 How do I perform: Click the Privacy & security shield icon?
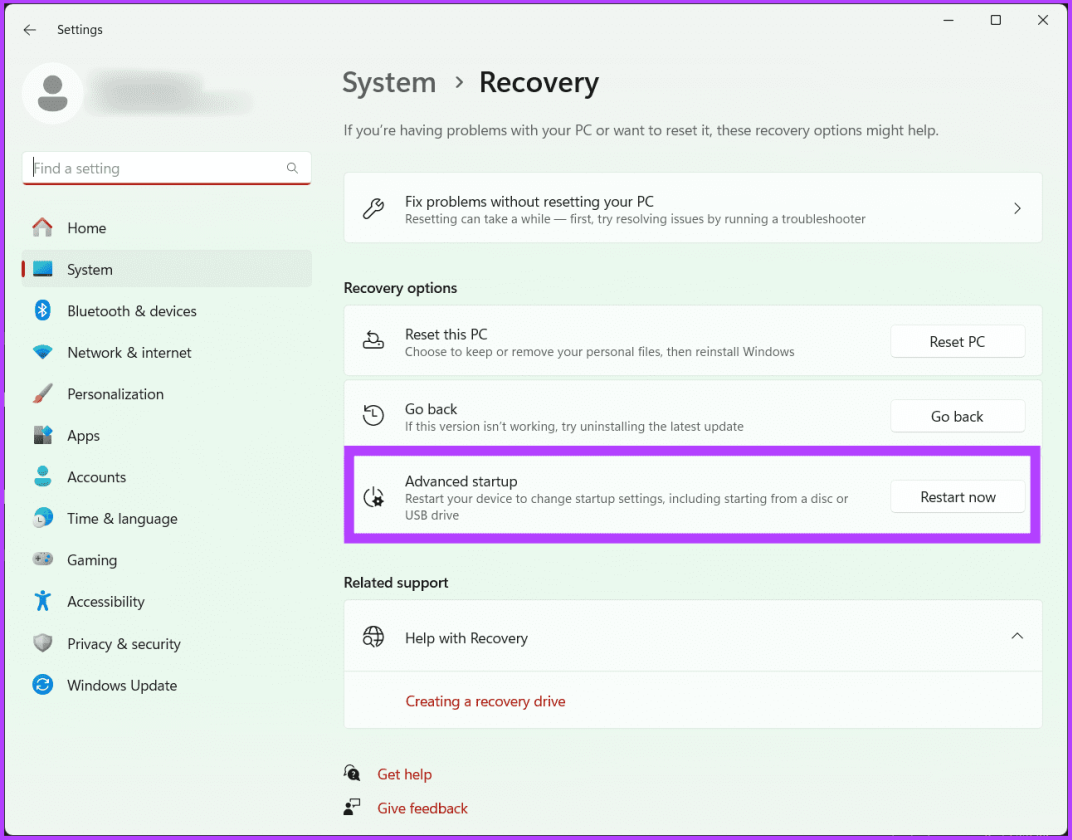point(43,644)
